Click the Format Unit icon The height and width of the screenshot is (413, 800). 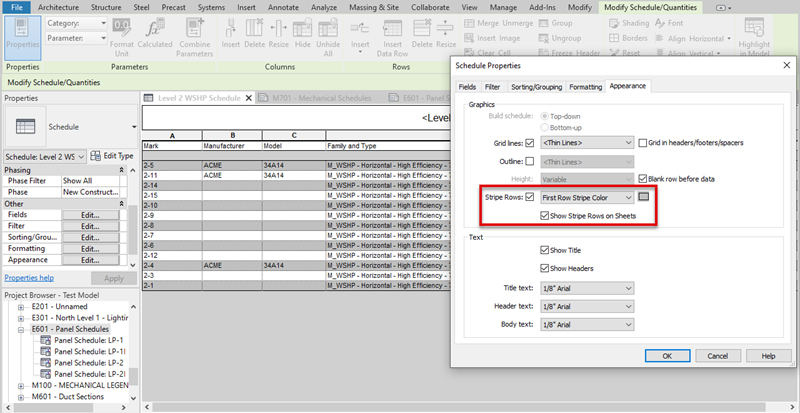[x=121, y=28]
